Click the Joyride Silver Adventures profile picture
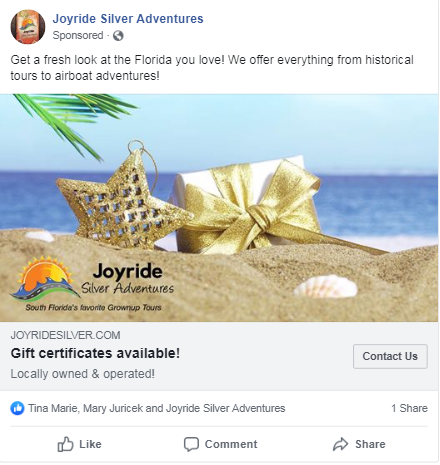Viewport: 440px width, 465px height. [x=28, y=27]
